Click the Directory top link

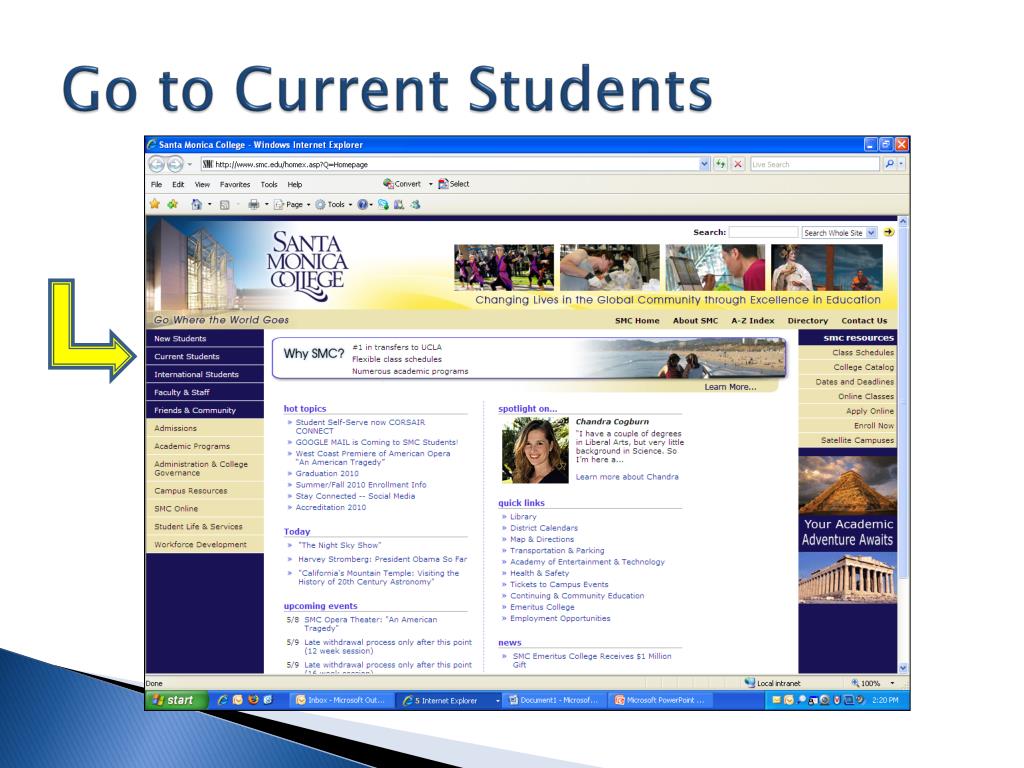[x=807, y=321]
